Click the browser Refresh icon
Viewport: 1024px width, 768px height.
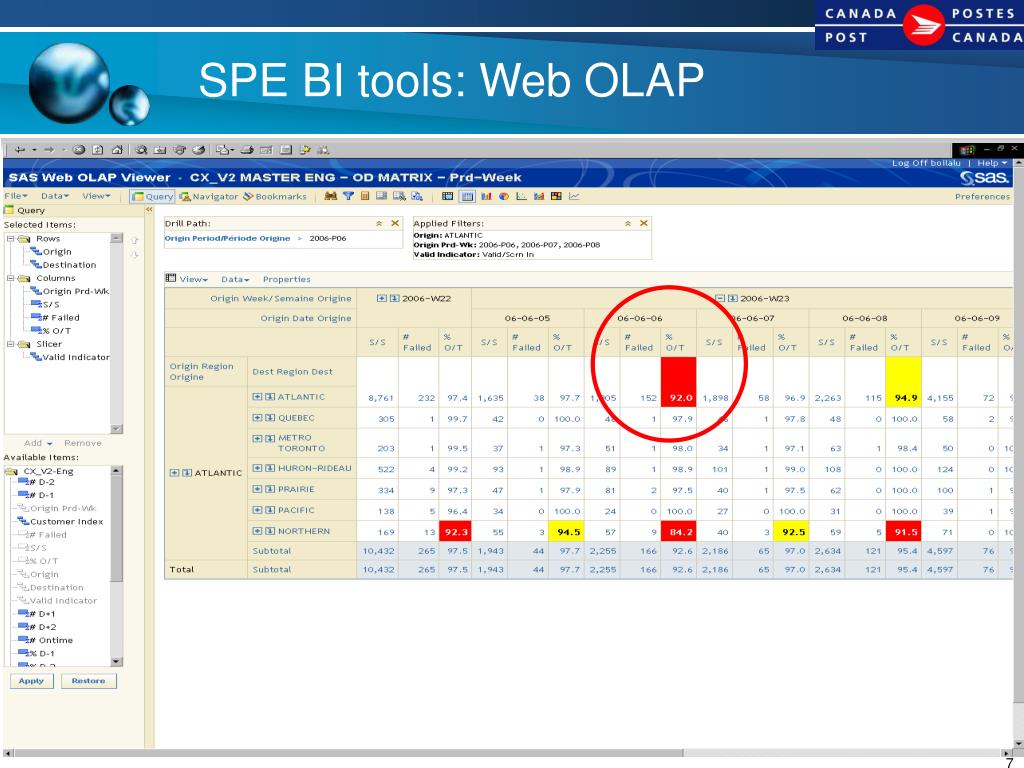pos(97,150)
